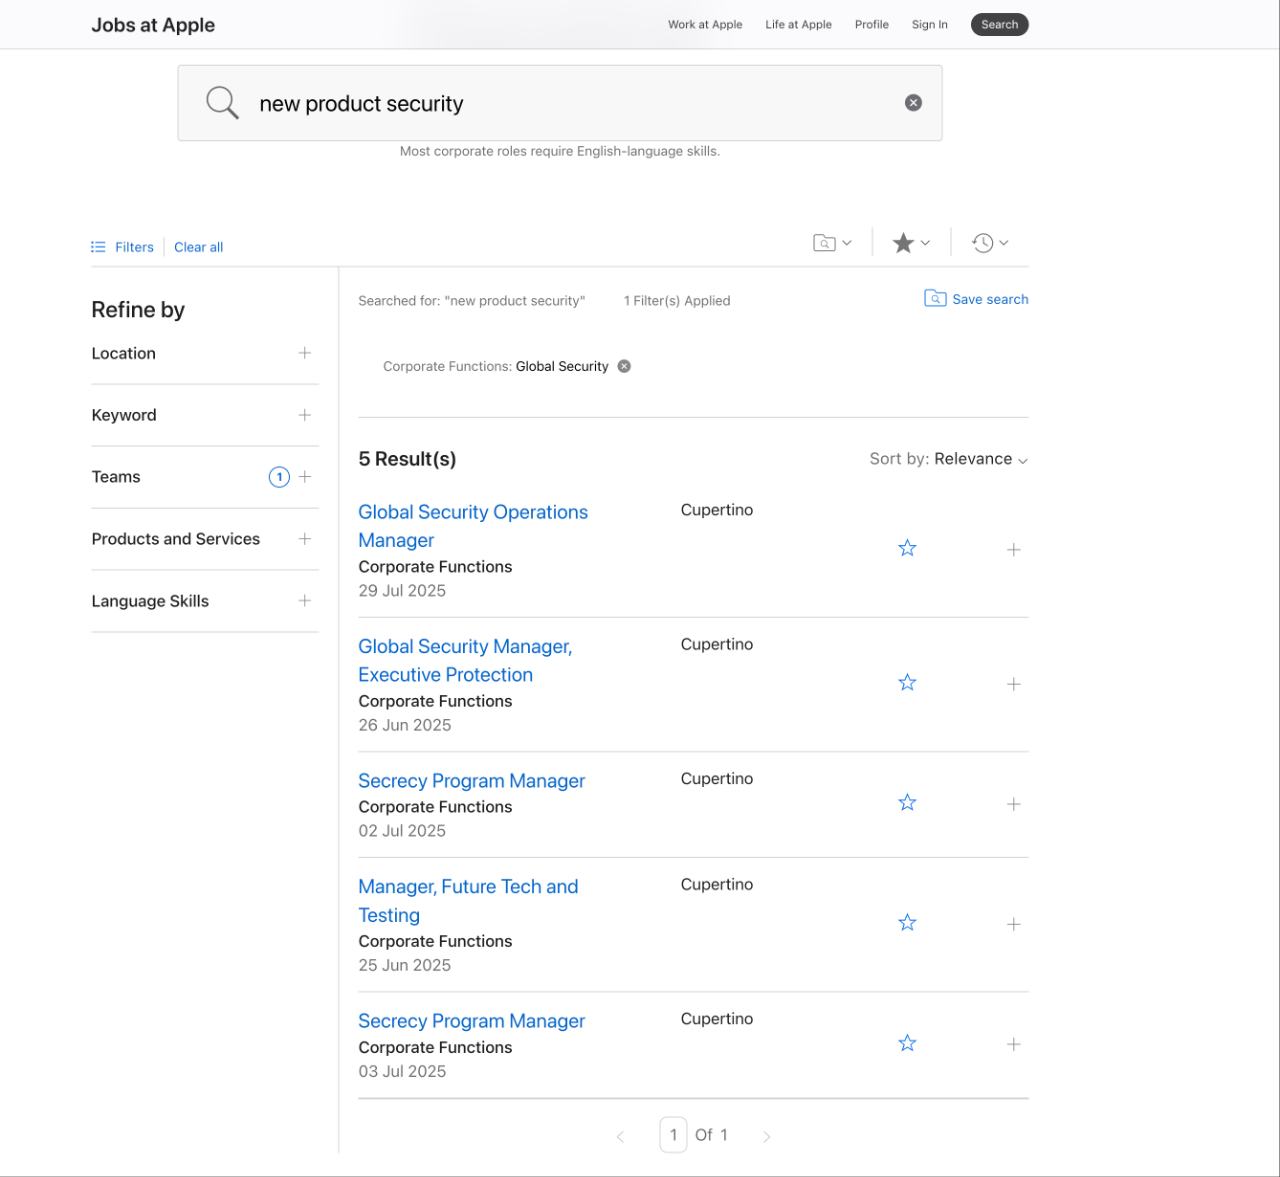Open recent history clock dropdown

pyautogui.click(x=990, y=243)
